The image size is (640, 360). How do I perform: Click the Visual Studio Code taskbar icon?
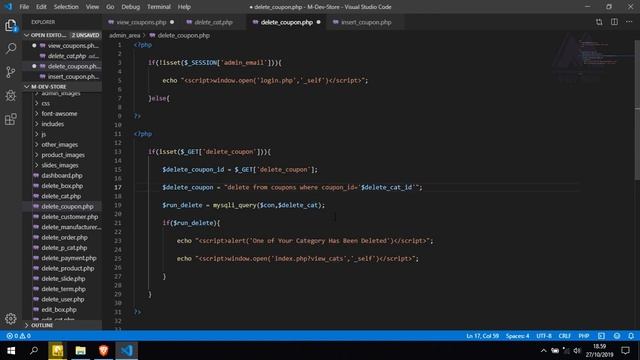(x=127, y=351)
